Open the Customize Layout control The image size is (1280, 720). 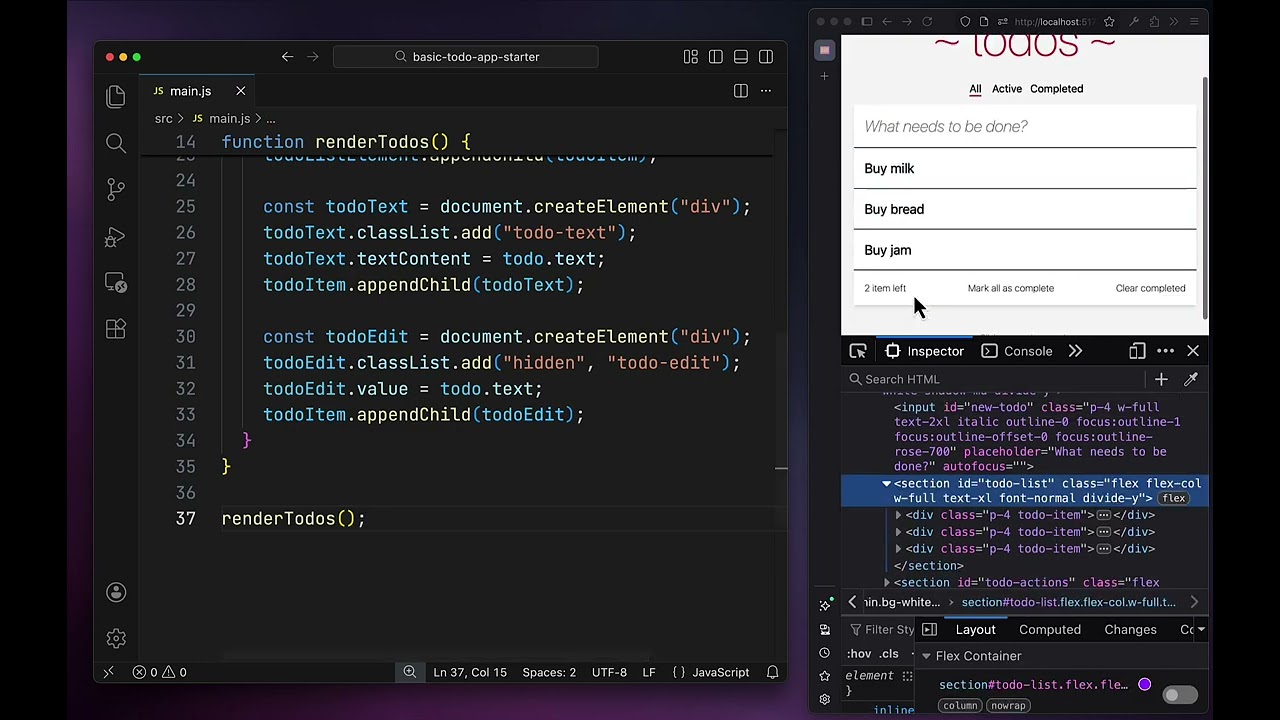[x=691, y=57]
